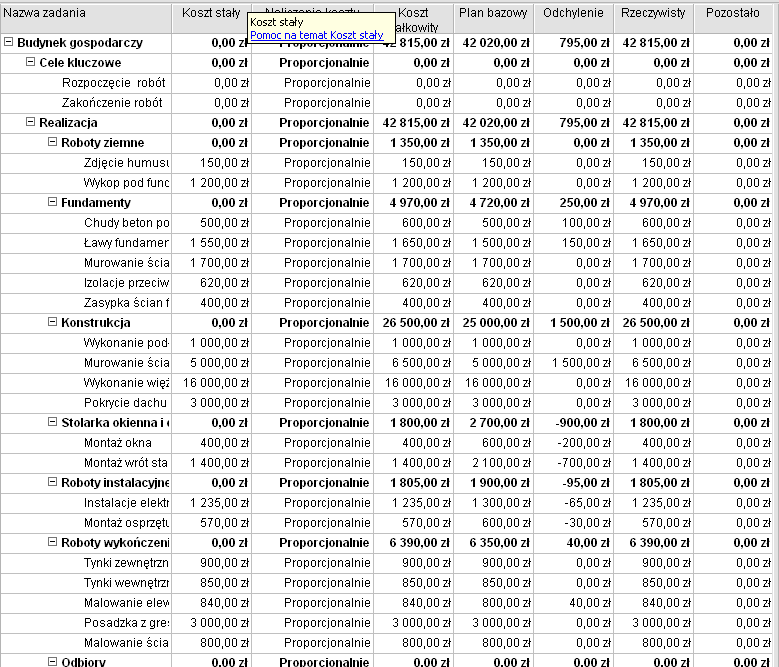Collapse the Budynek gospodarczy summary task
The height and width of the screenshot is (667, 779).
8,42
